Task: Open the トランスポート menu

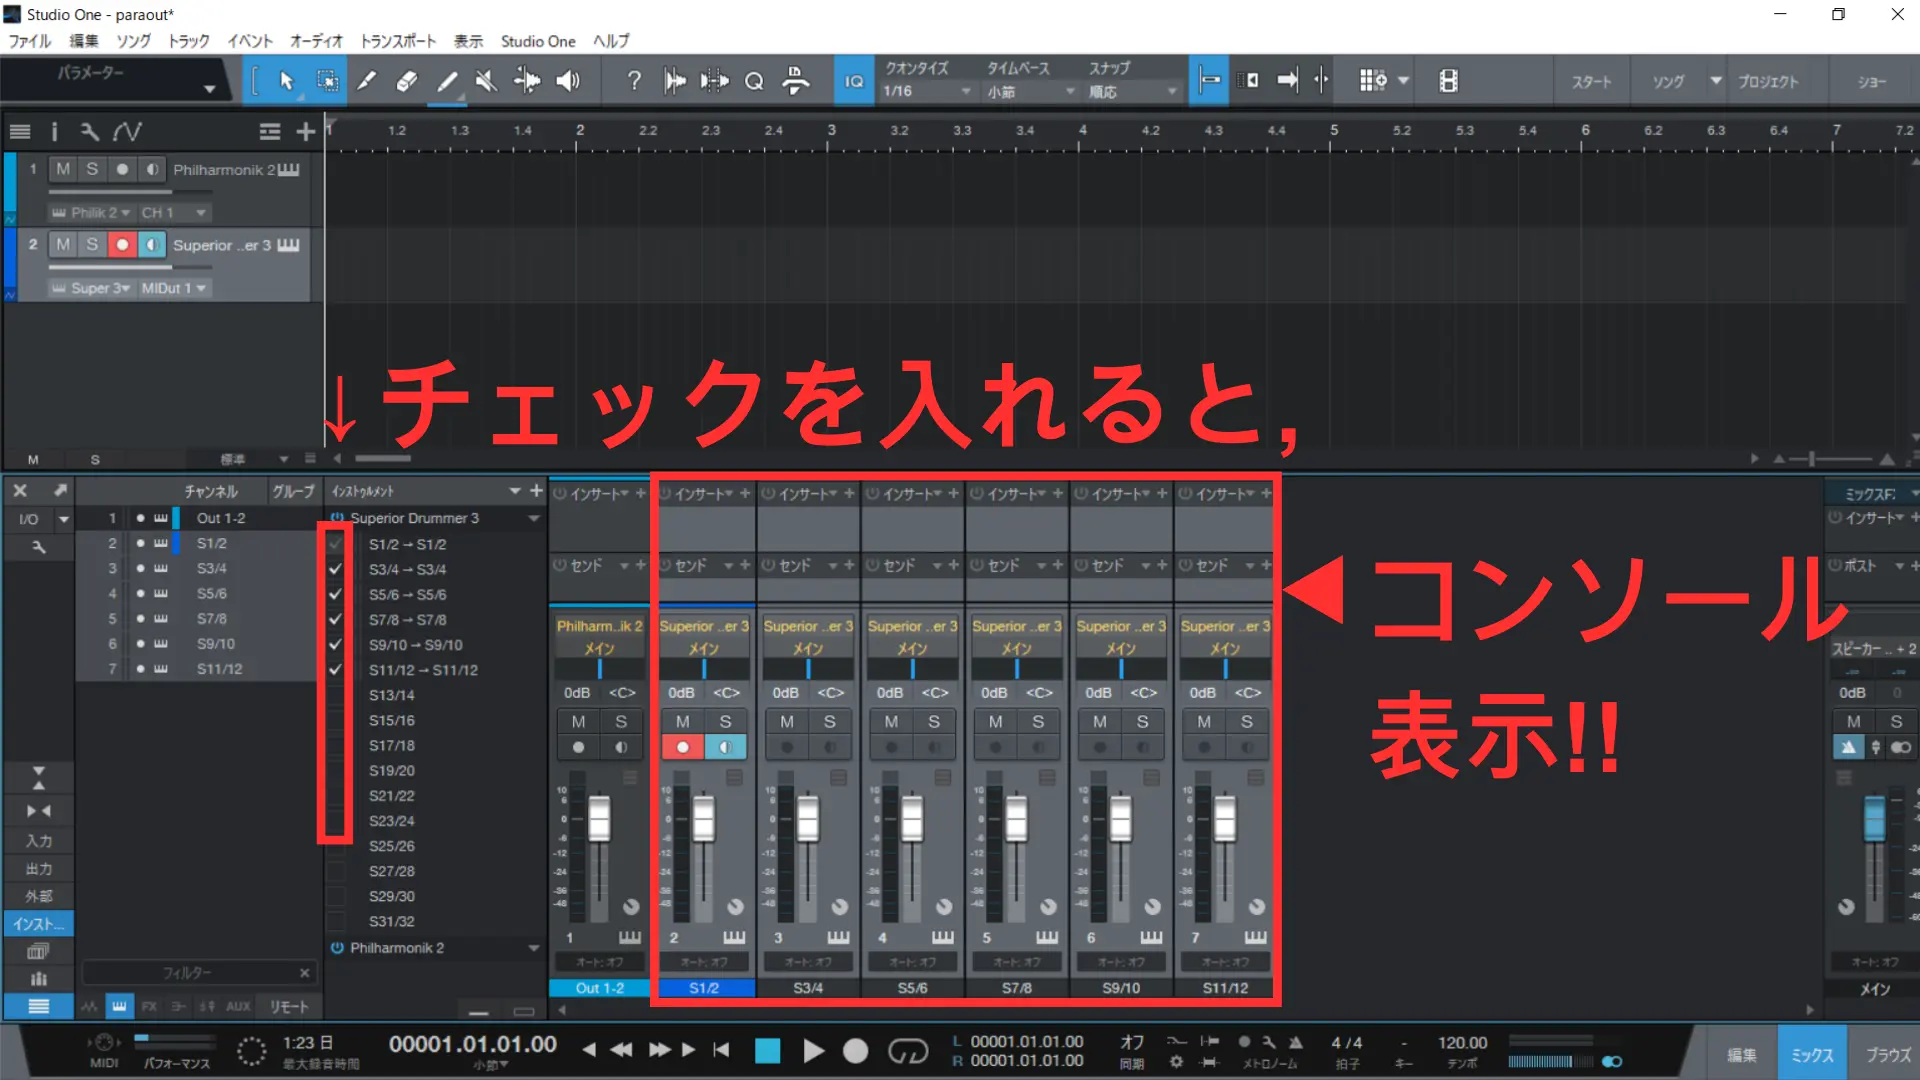Action: [x=398, y=41]
